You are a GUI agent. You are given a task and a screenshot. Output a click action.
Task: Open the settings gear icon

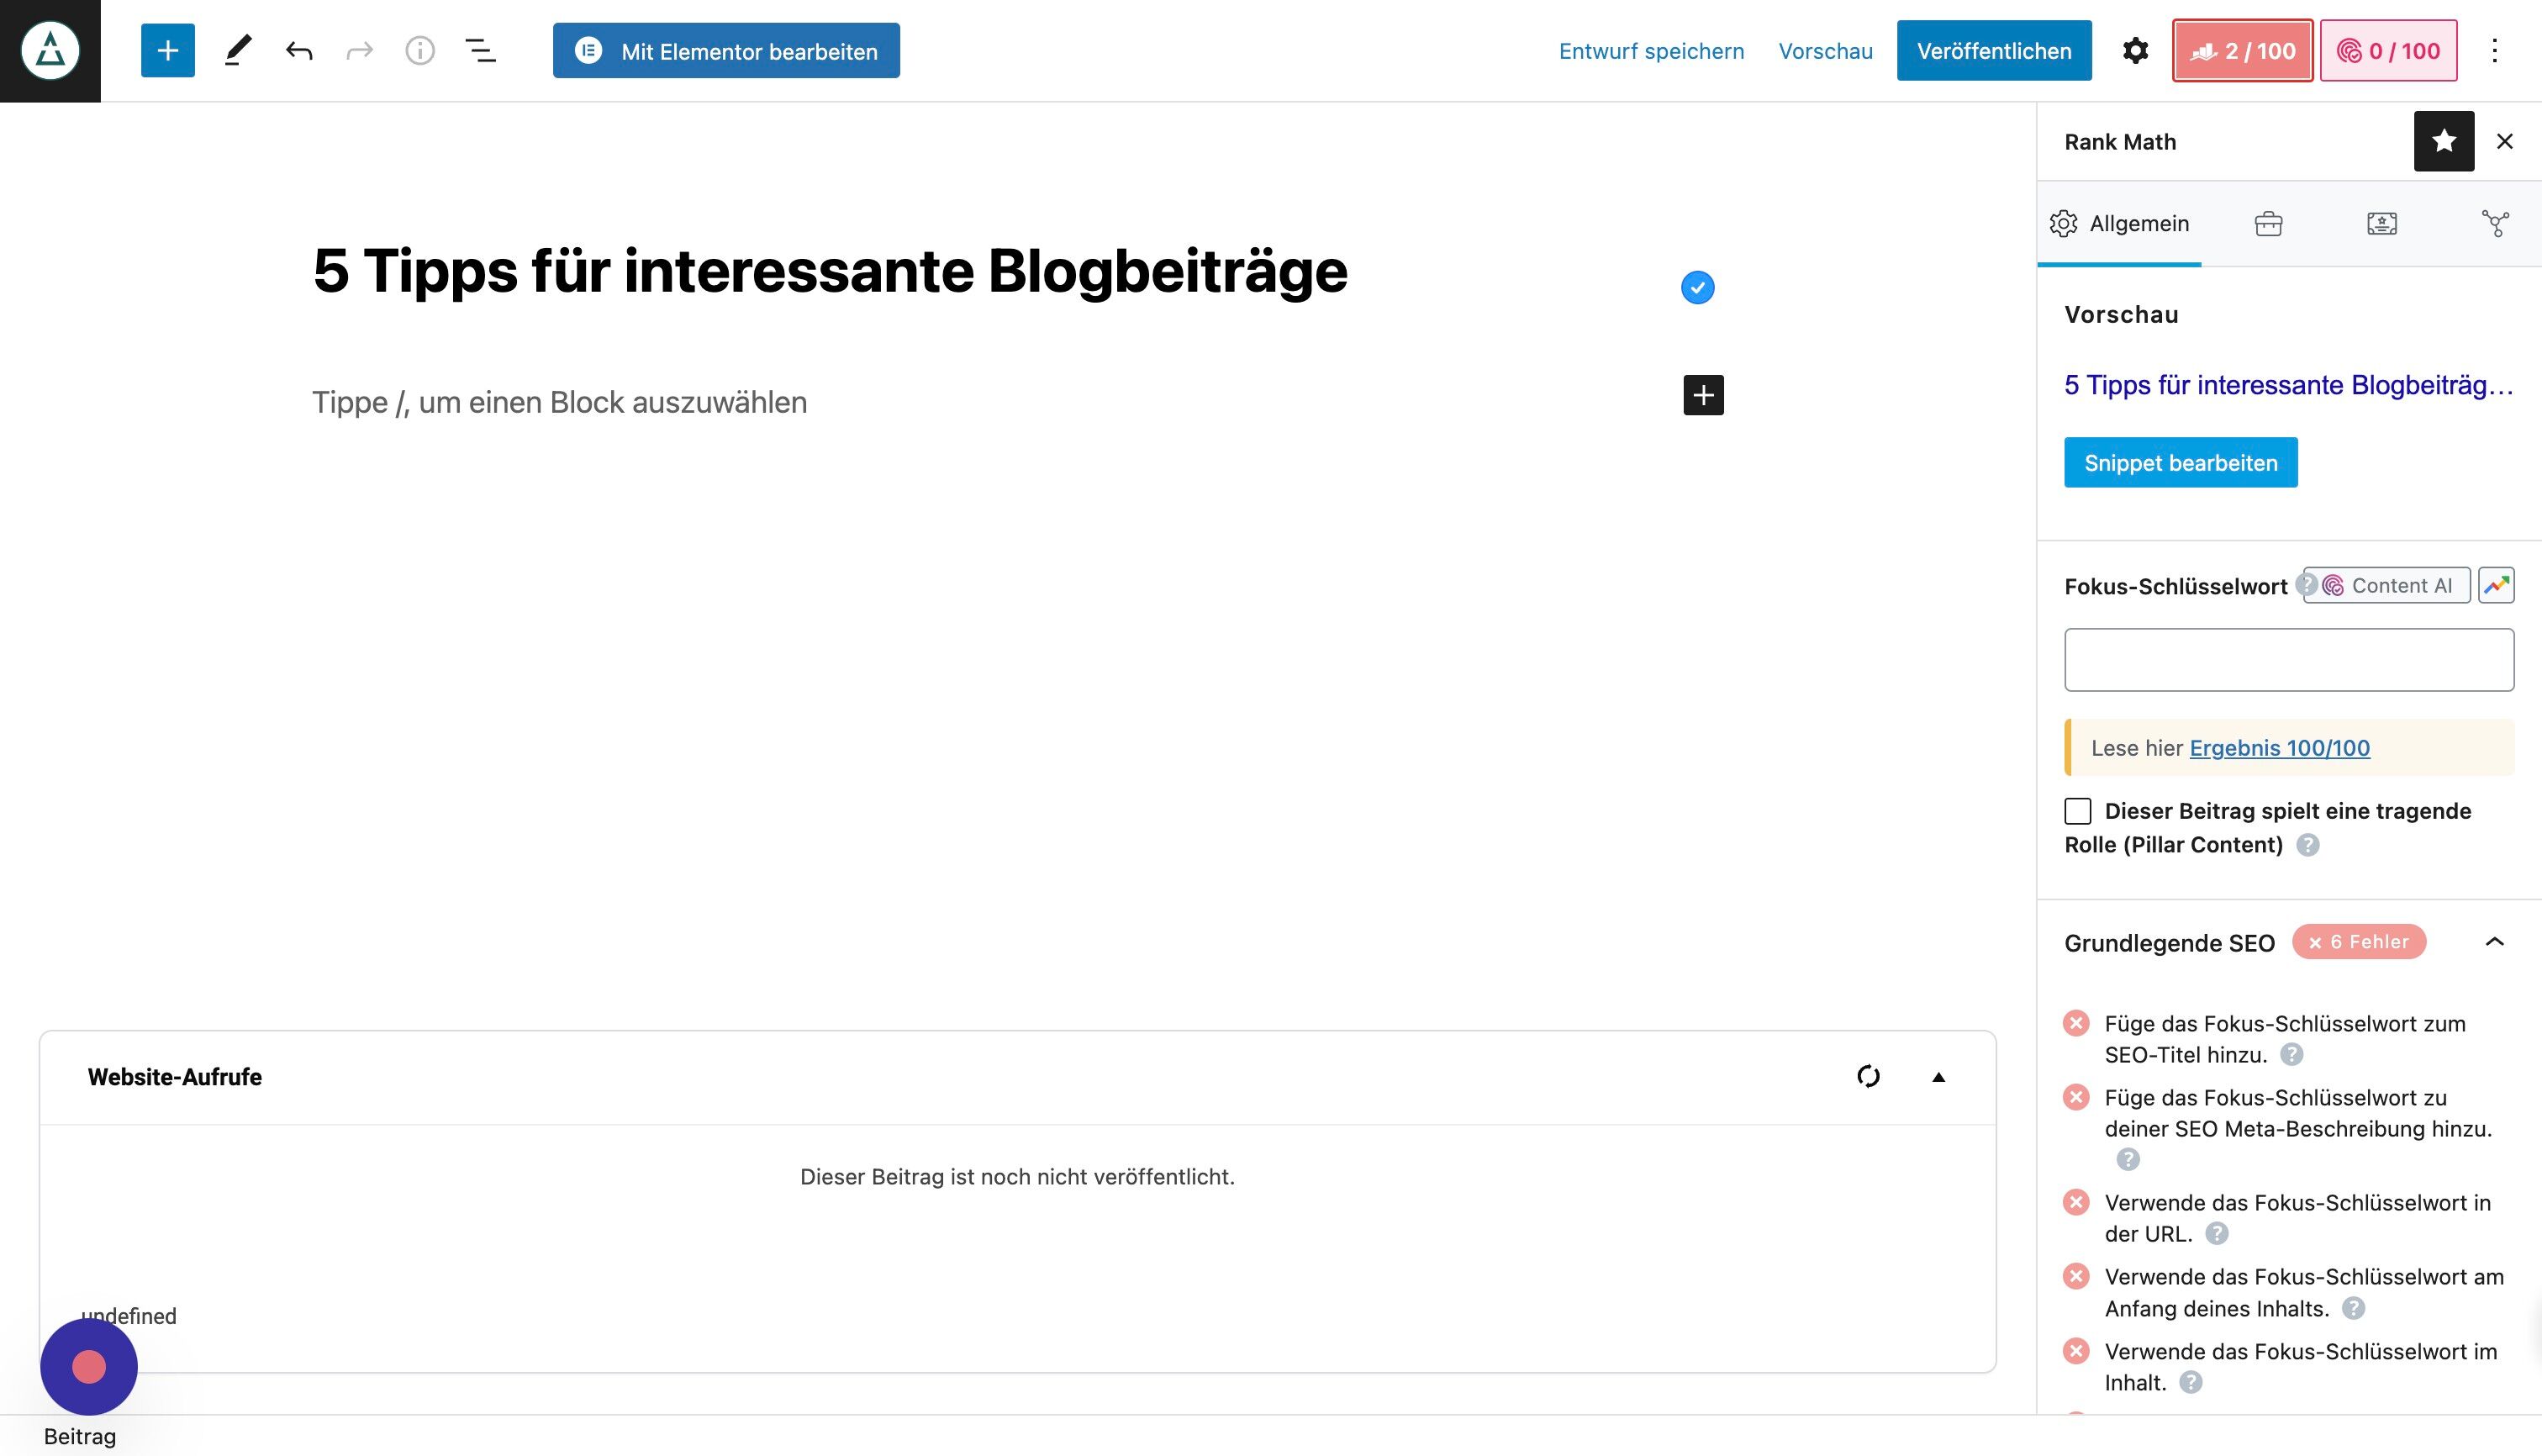[2135, 50]
